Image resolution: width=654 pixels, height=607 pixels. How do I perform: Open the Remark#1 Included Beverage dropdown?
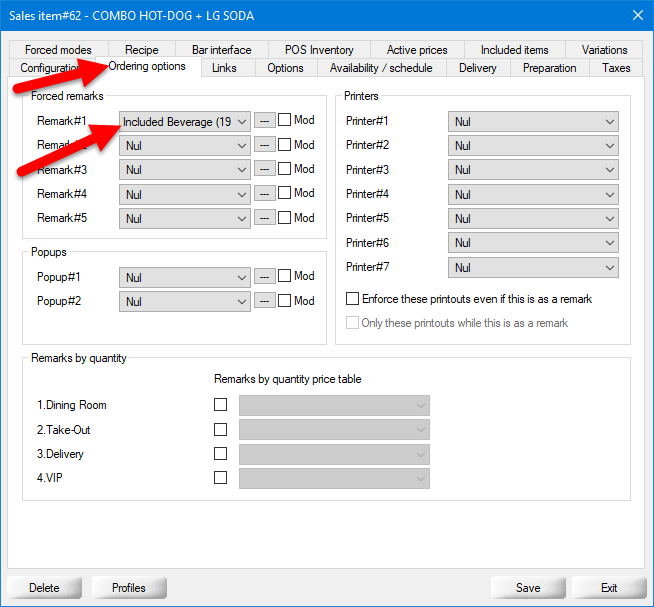coord(184,122)
